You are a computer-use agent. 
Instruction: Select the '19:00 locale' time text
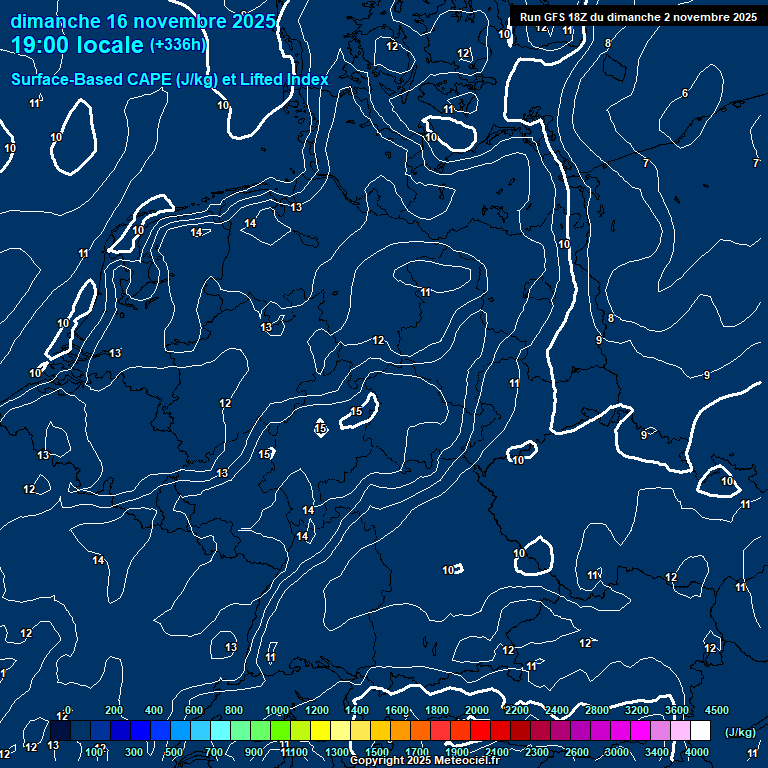77,45
